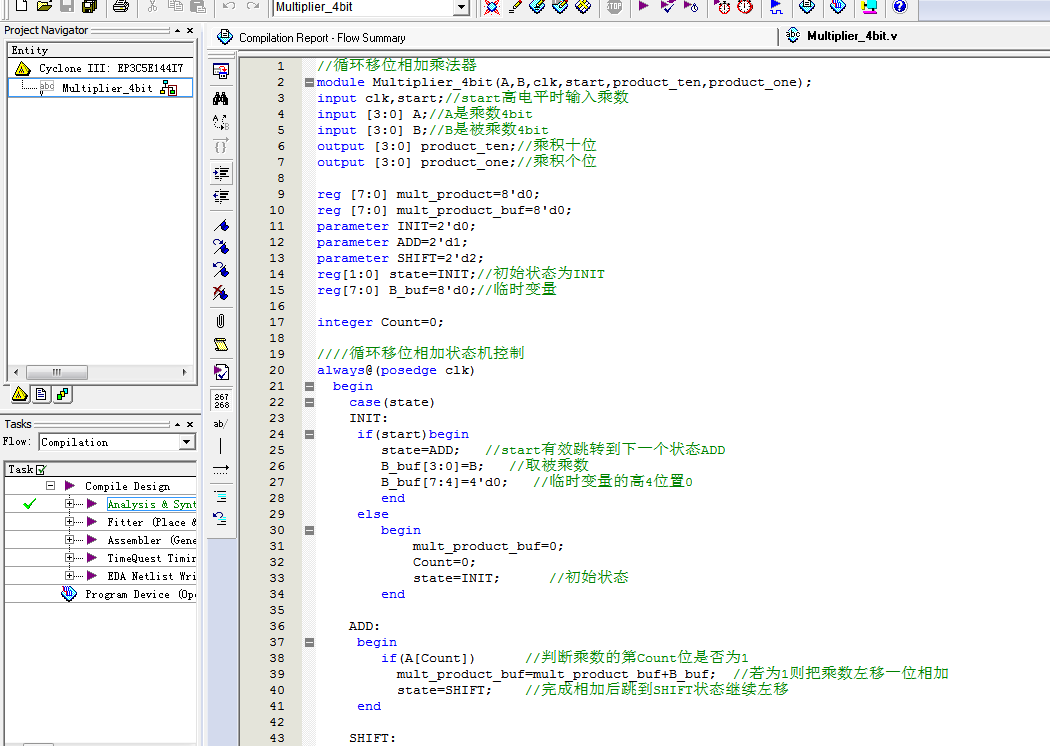The image size is (1050, 746).
Task: Toggle line numbers display 267/268 icon
Action: [221, 400]
